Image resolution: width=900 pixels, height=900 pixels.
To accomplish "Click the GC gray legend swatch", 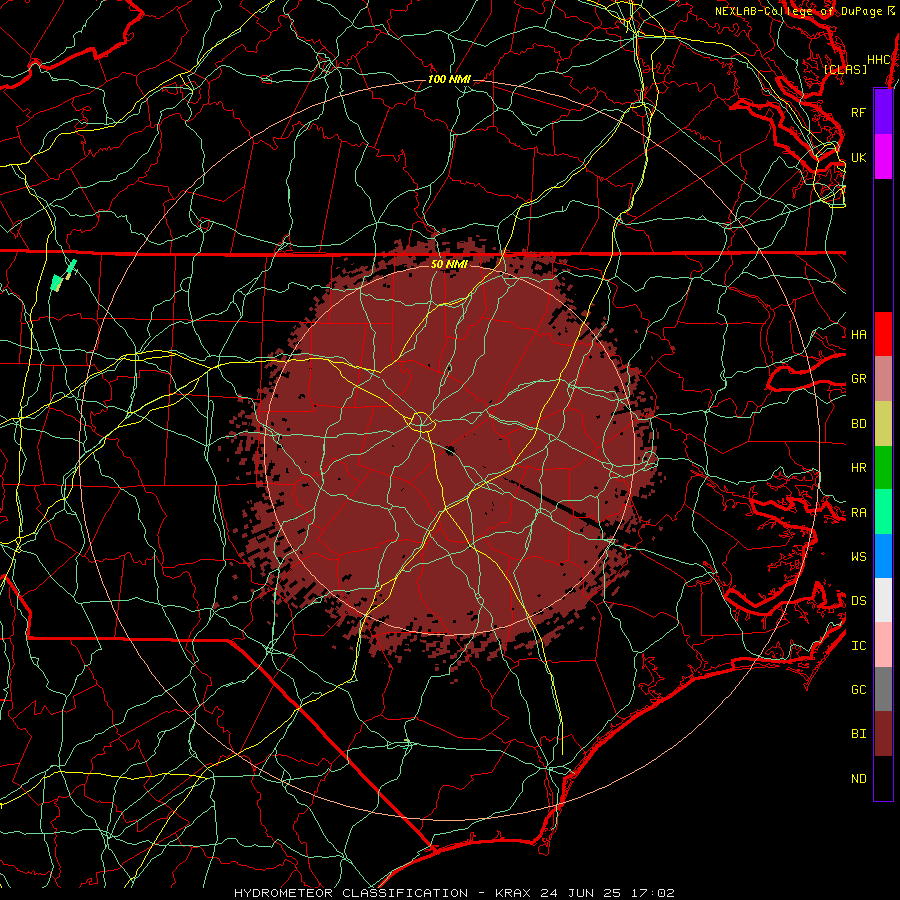I will 883,689.
